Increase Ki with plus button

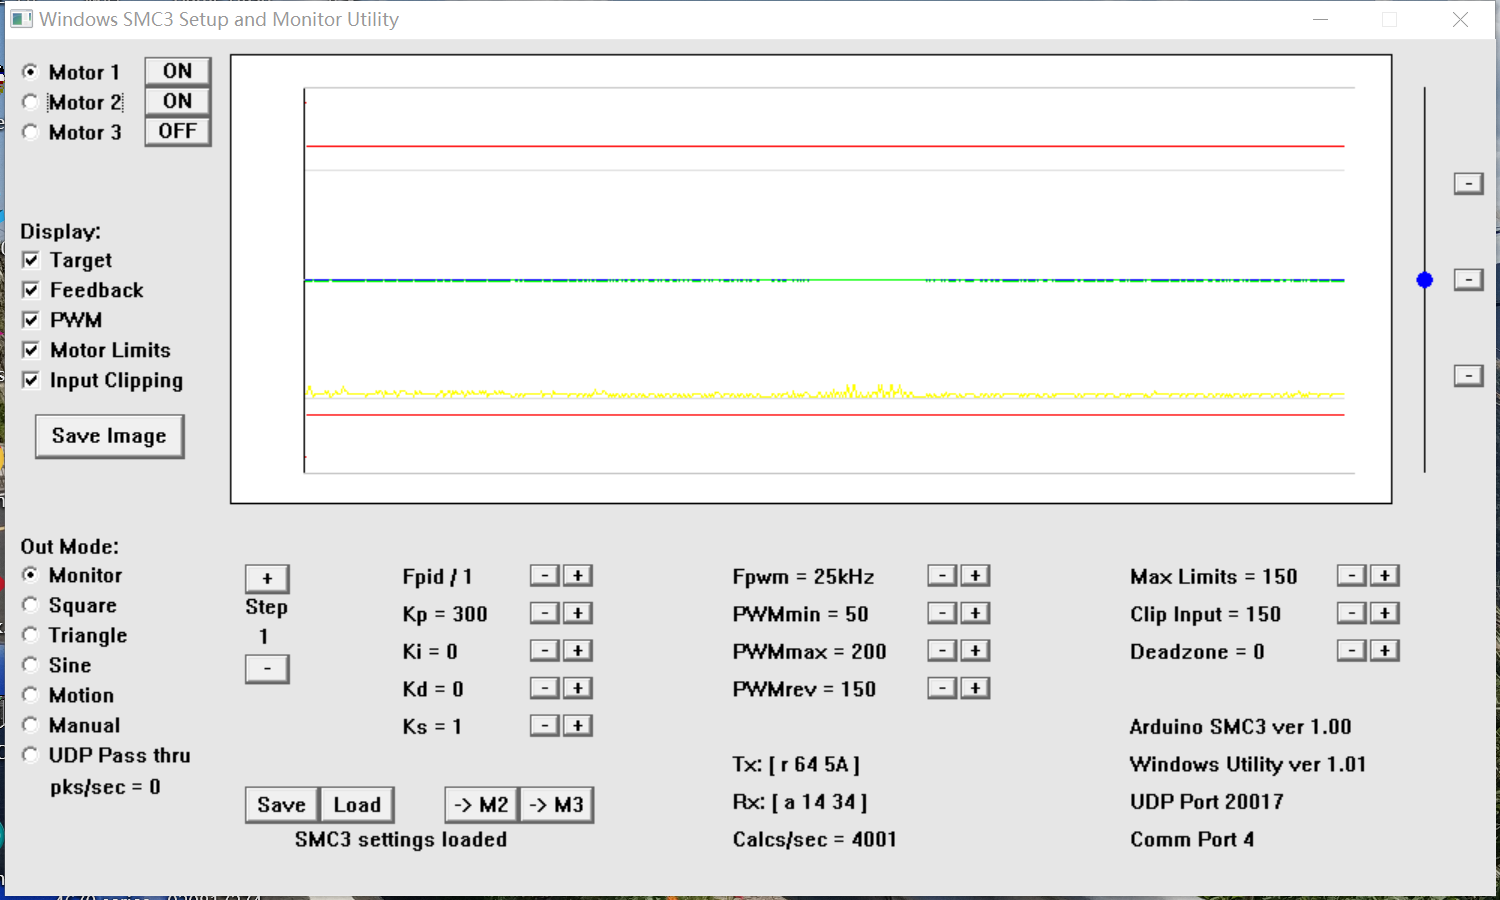tap(578, 650)
